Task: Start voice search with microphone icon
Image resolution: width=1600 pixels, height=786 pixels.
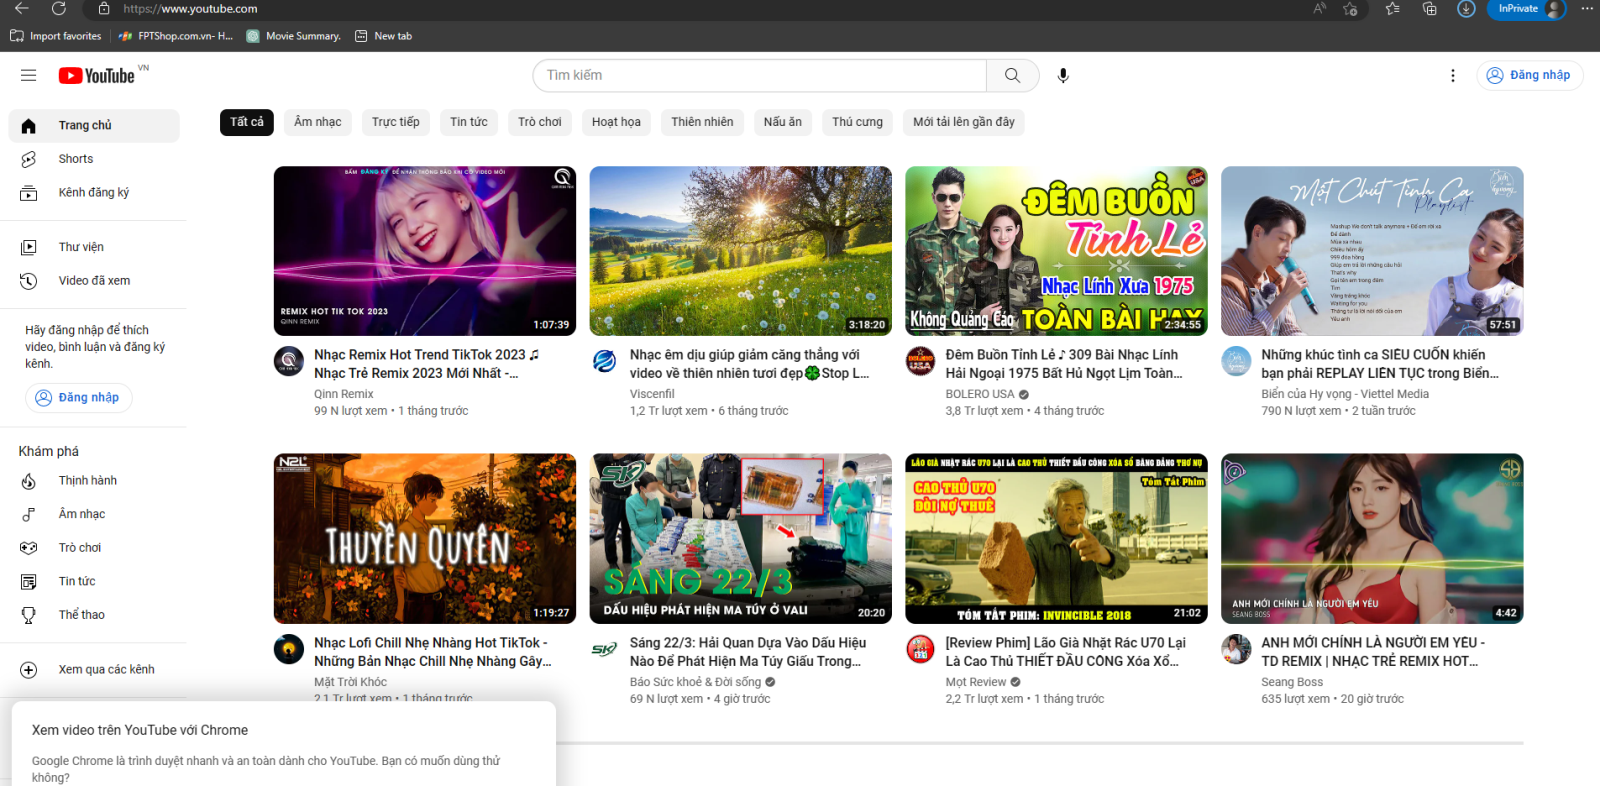Action: (x=1063, y=75)
